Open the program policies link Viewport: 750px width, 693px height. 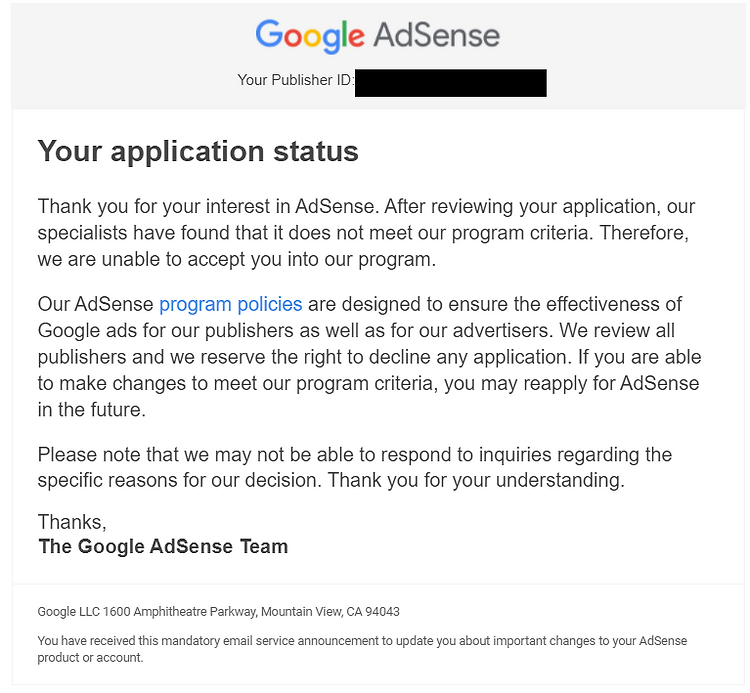tap(231, 304)
